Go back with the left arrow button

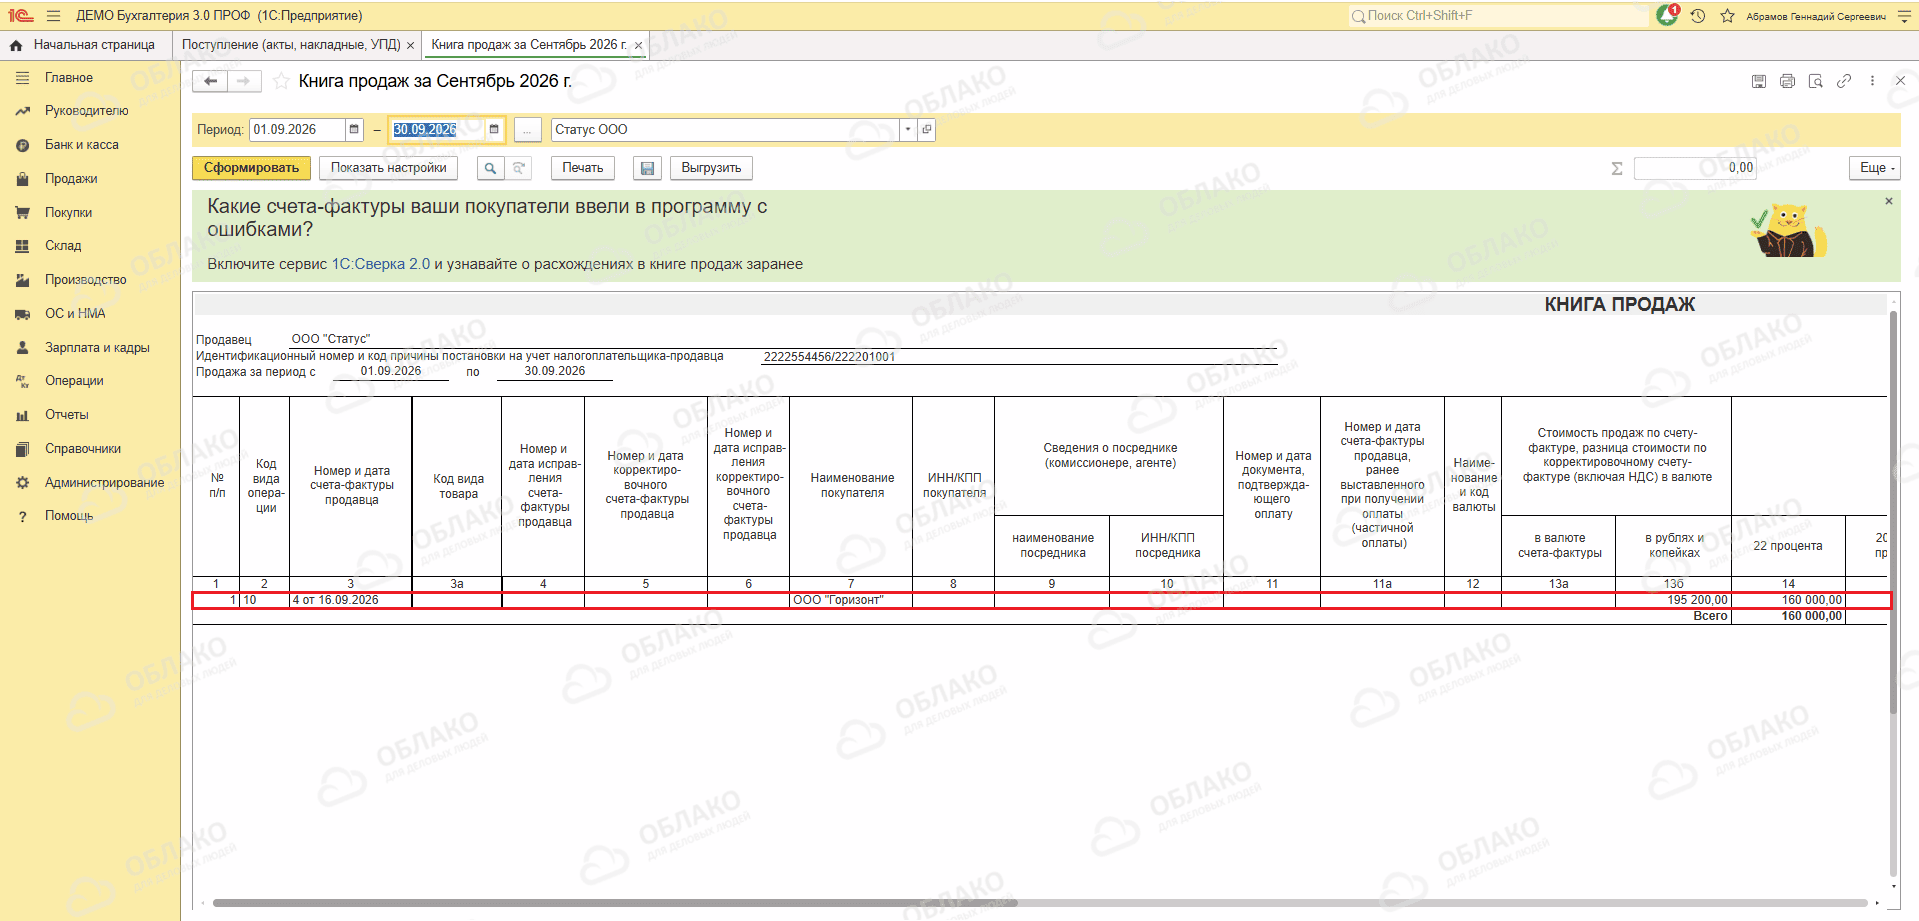click(210, 81)
